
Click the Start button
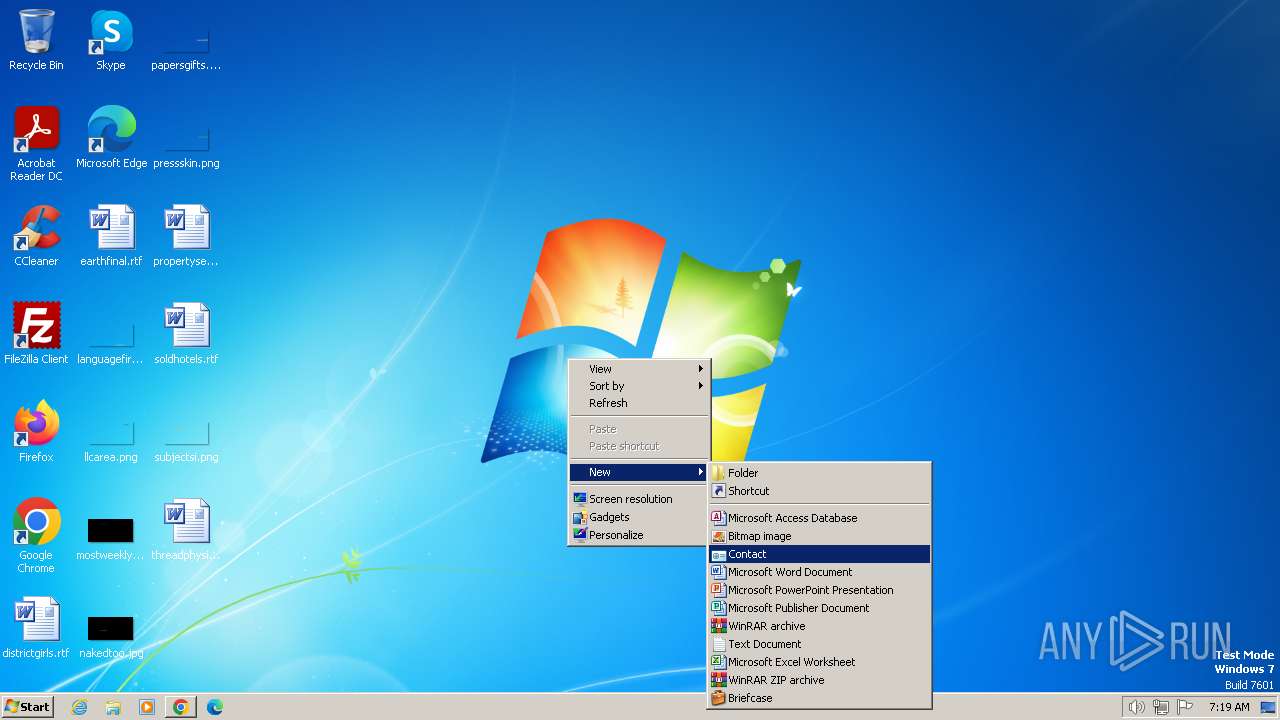point(27,707)
